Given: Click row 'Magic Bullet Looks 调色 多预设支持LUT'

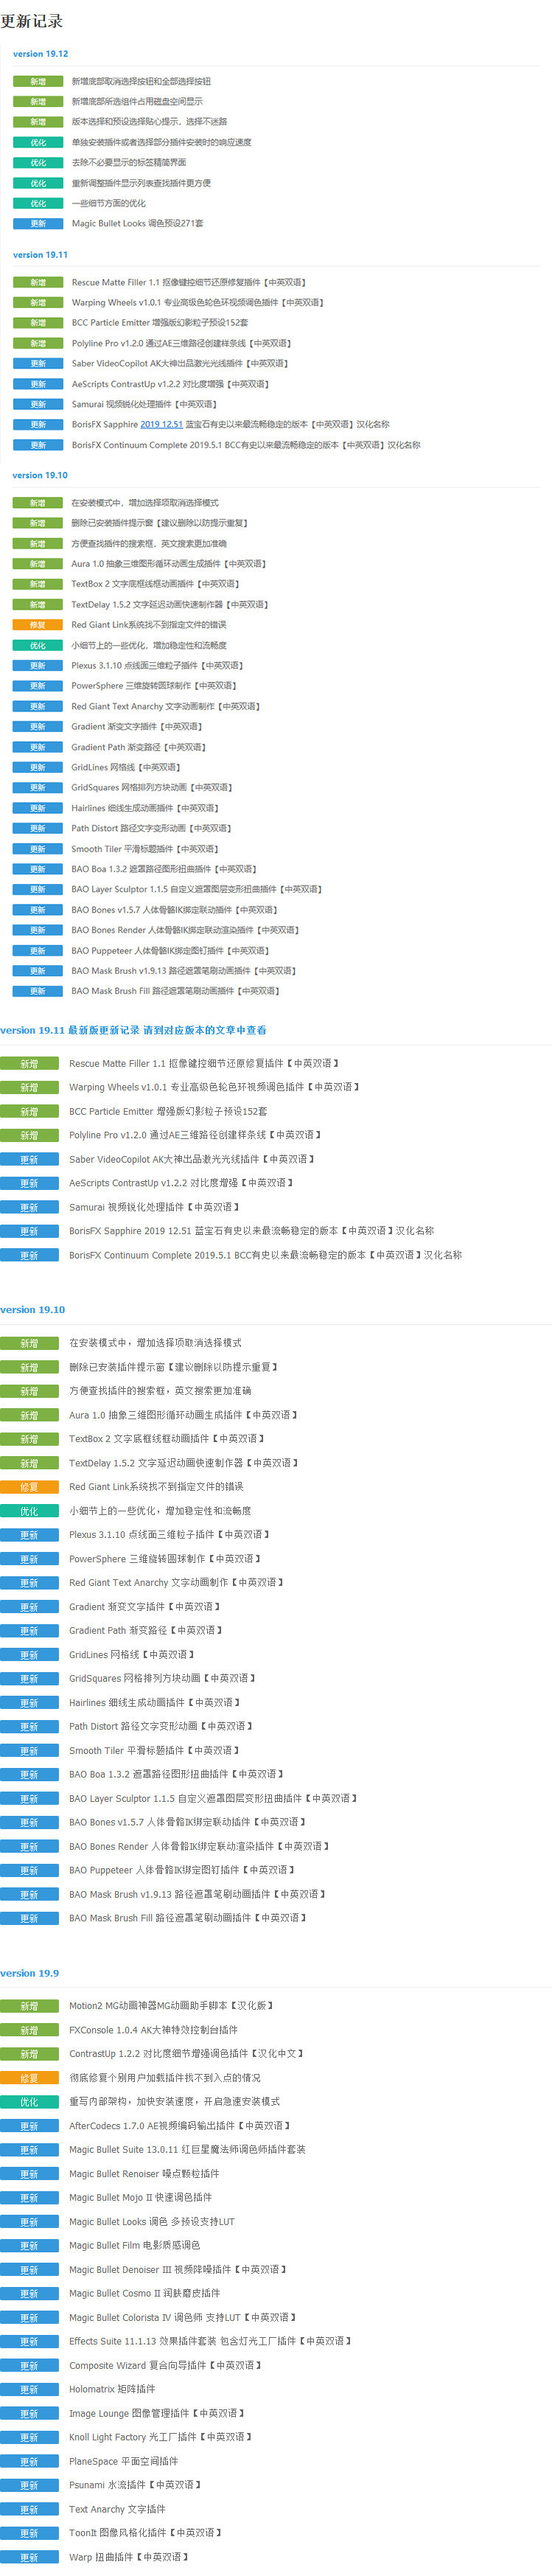Looking at the screenshot, I should point(152,2221).
